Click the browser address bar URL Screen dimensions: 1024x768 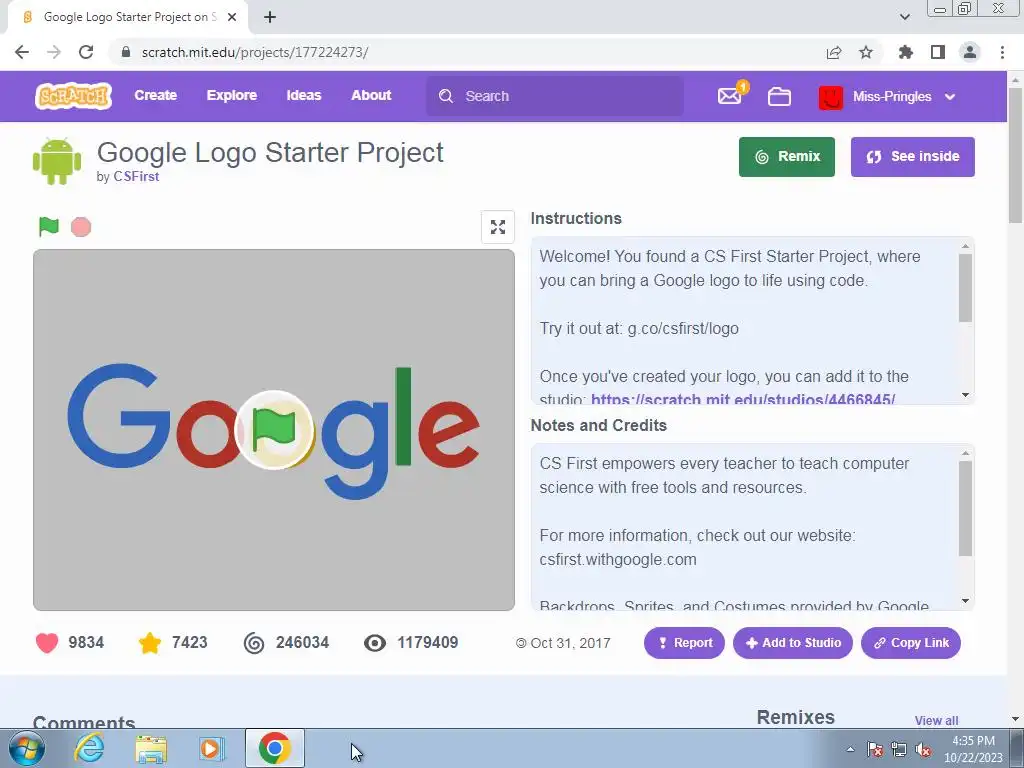(x=255, y=52)
